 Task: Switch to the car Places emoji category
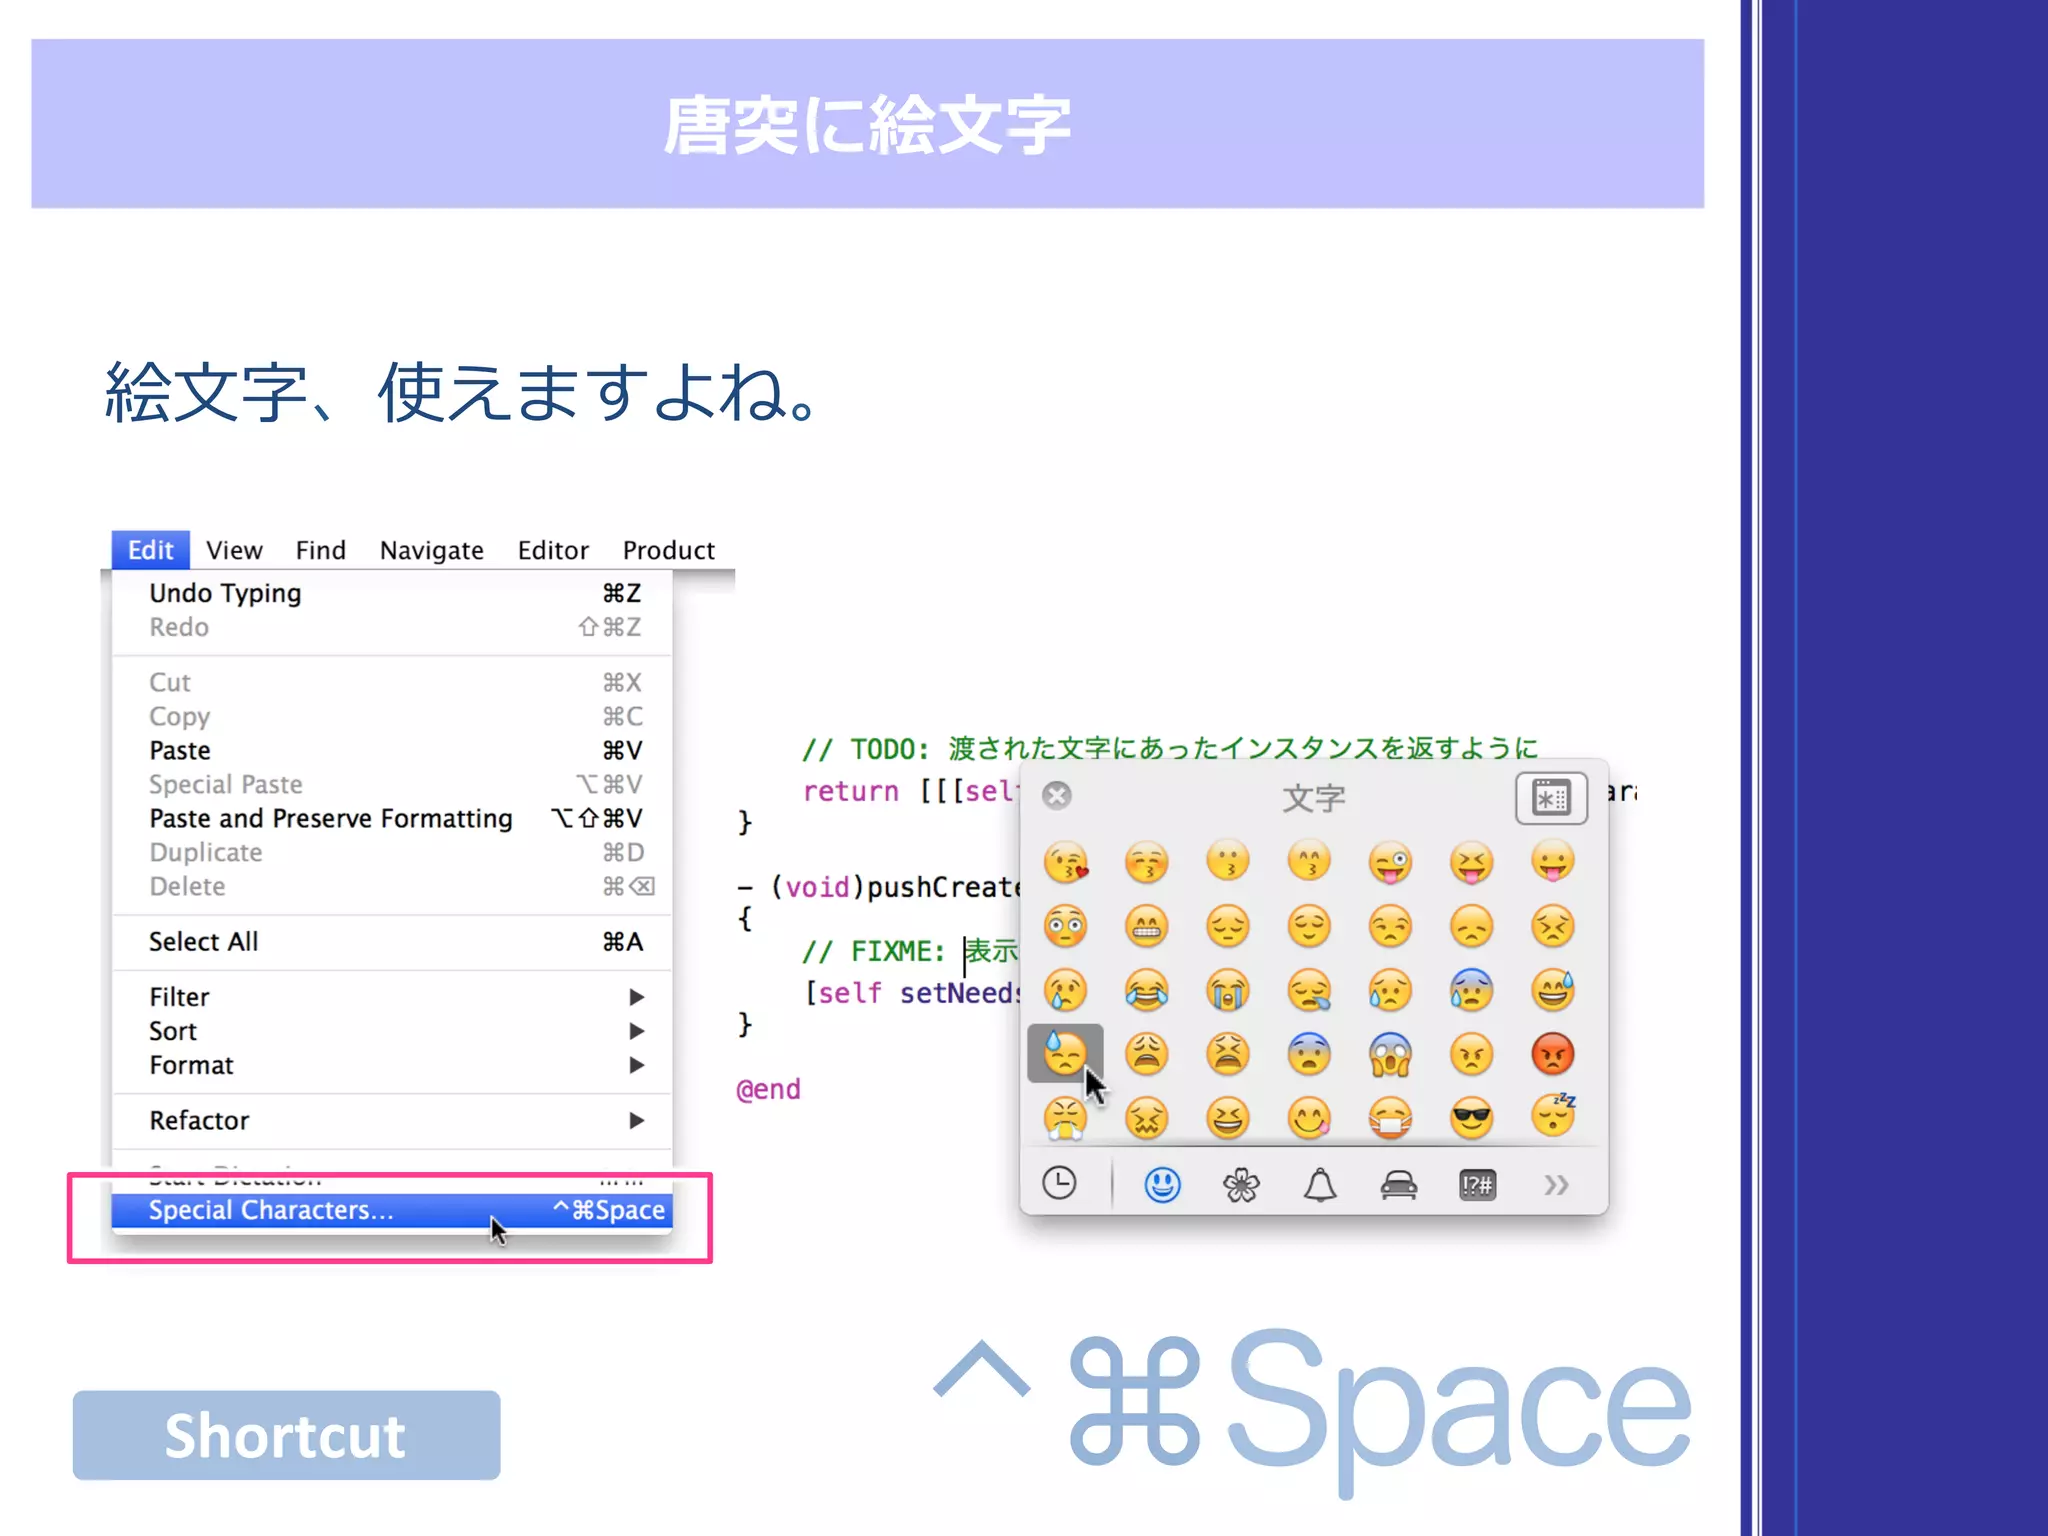(x=1399, y=1186)
